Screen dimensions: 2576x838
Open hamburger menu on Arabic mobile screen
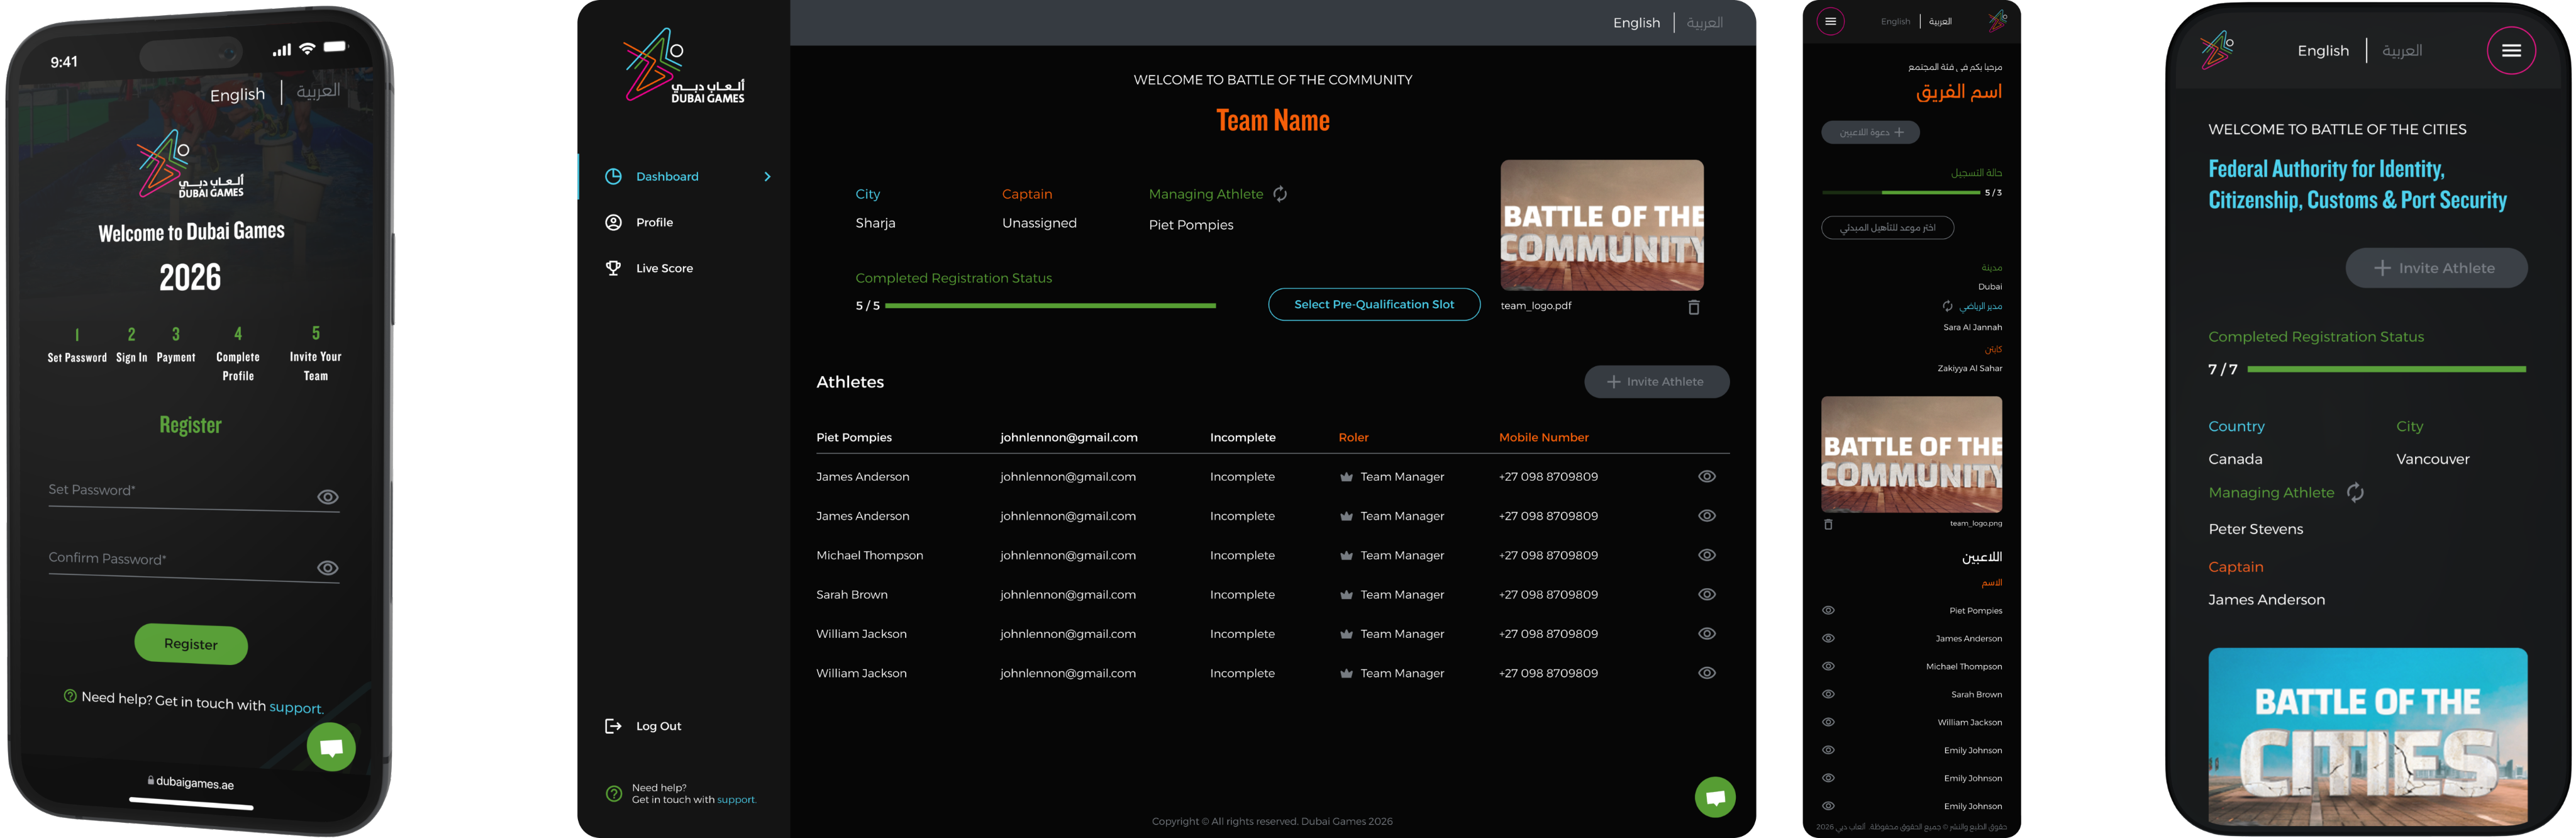coord(1830,21)
